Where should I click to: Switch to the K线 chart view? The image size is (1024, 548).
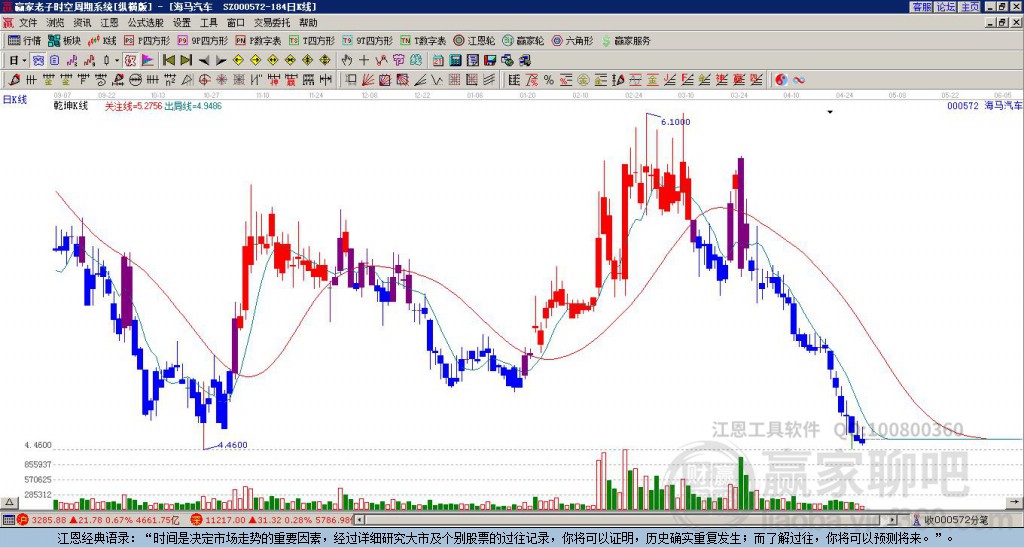103,40
